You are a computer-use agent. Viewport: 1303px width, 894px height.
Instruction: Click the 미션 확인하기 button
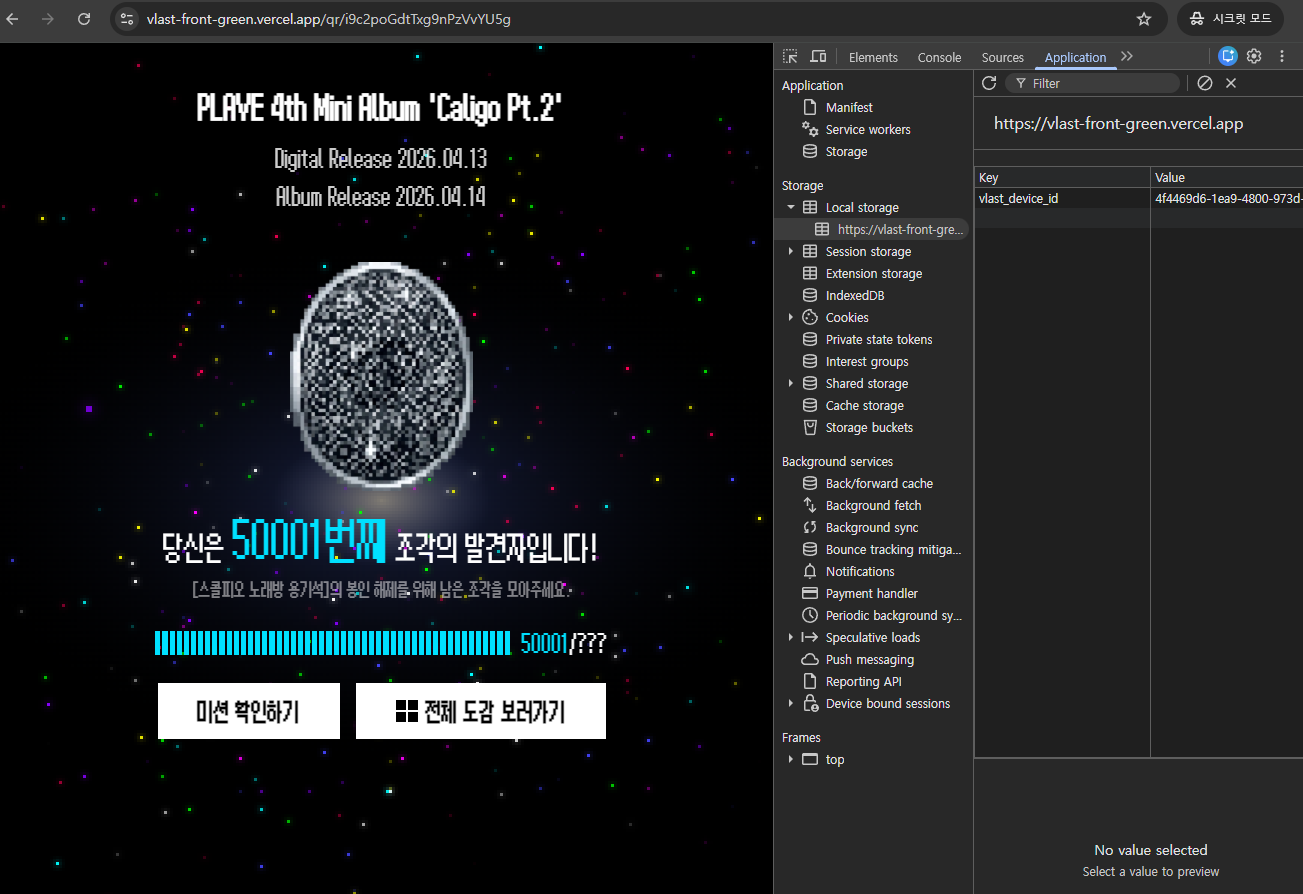248,711
